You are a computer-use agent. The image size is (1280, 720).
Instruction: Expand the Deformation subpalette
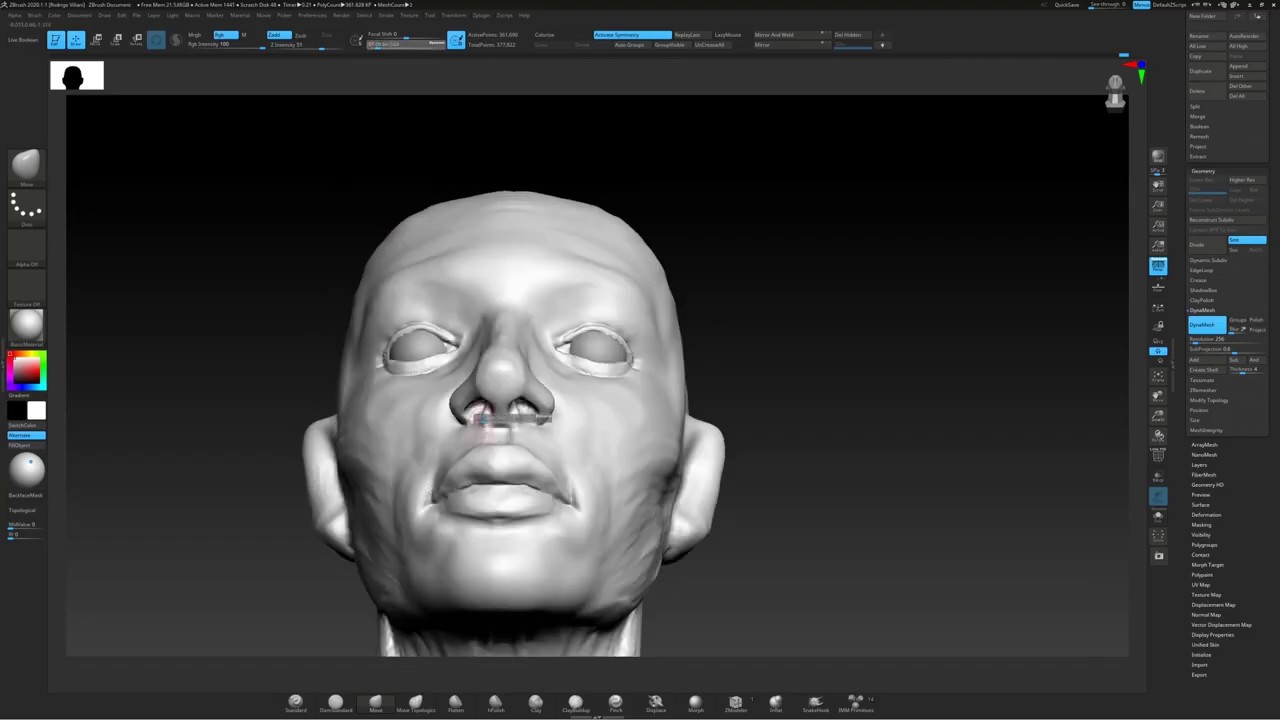1206,515
